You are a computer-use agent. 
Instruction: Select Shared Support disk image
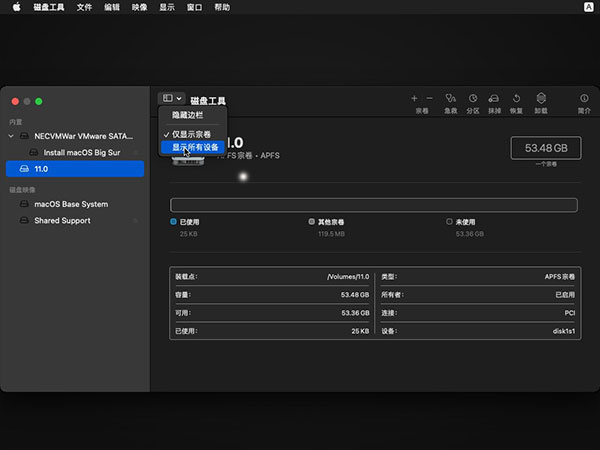pyautogui.click(x=76, y=220)
